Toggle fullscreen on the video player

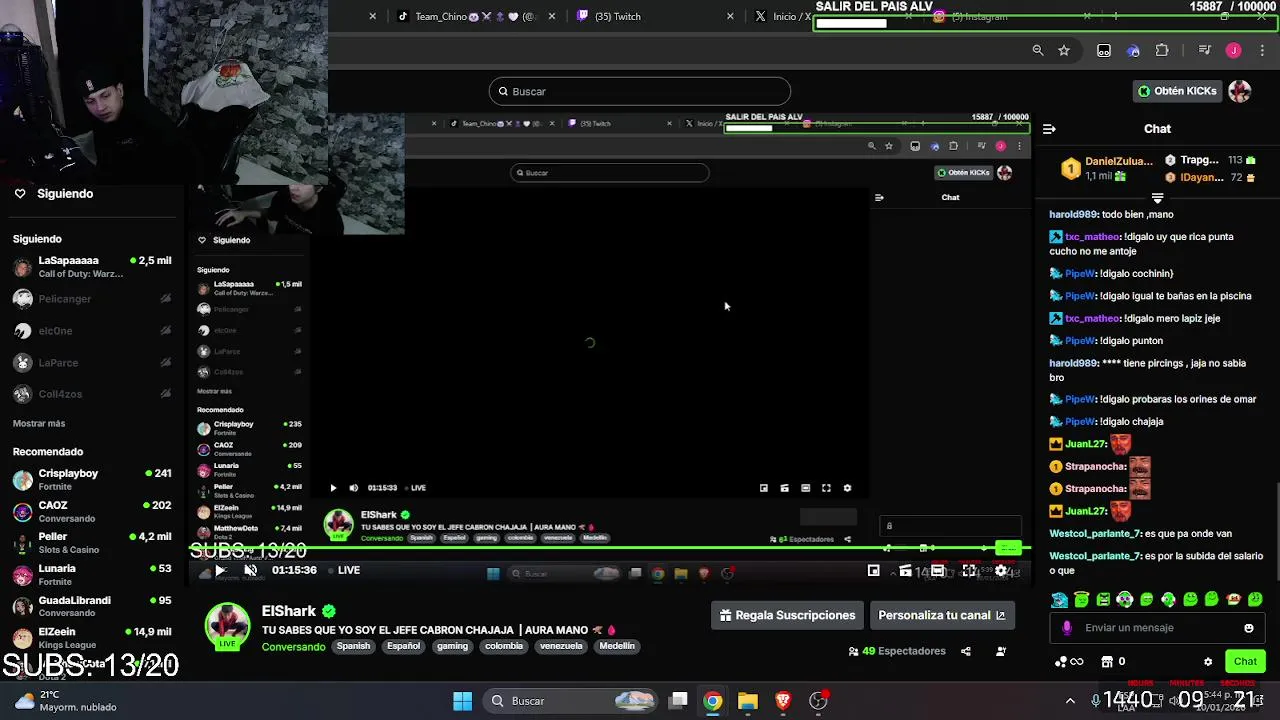click(x=969, y=571)
